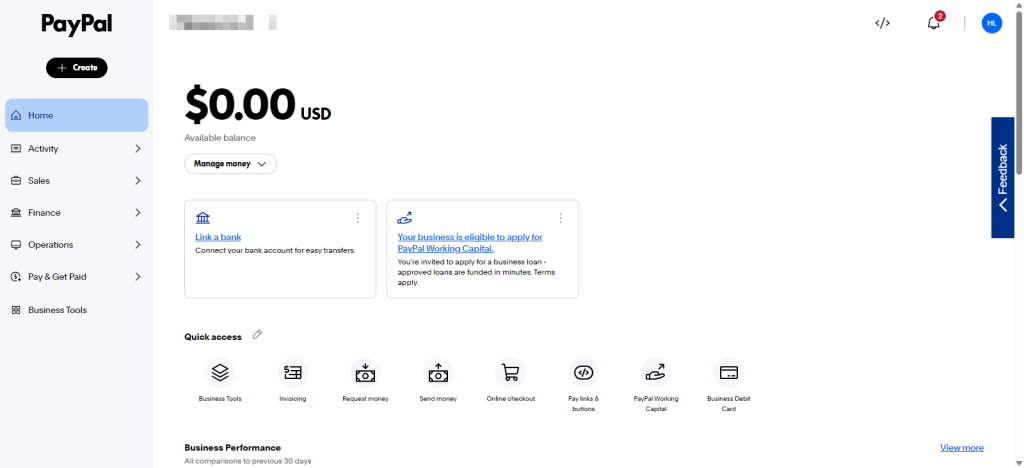This screenshot has width=1024, height=468.
Task: Open Business Debit Card icon
Action: [729, 373]
